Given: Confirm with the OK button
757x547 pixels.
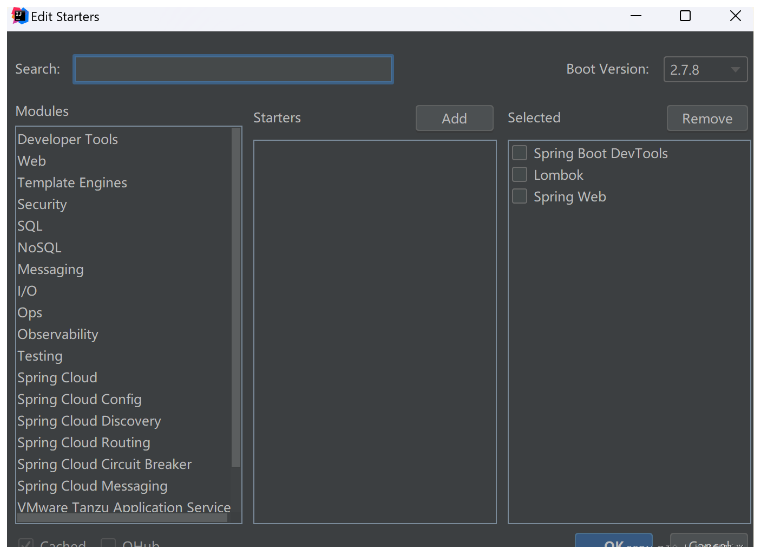Looking at the screenshot, I should pyautogui.click(x=614, y=541).
